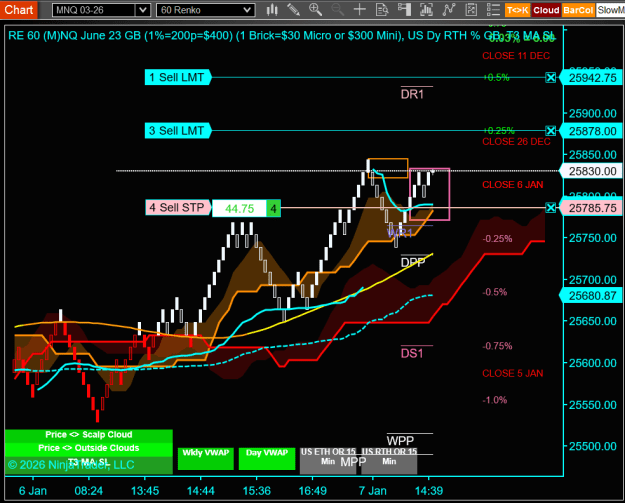This screenshot has height=503, width=625.
Task: Open the data box icon
Action: (382, 10)
